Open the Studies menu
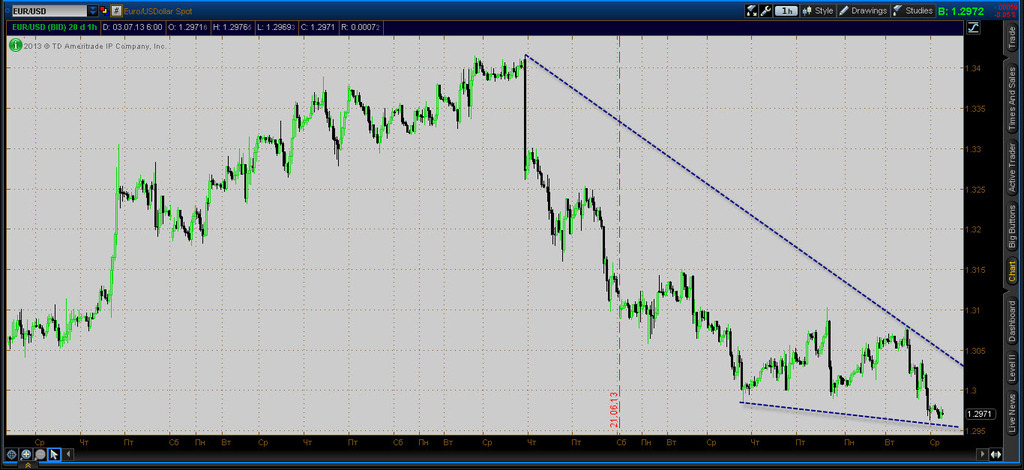Screen dimensions: 1024x470 tap(913, 10)
